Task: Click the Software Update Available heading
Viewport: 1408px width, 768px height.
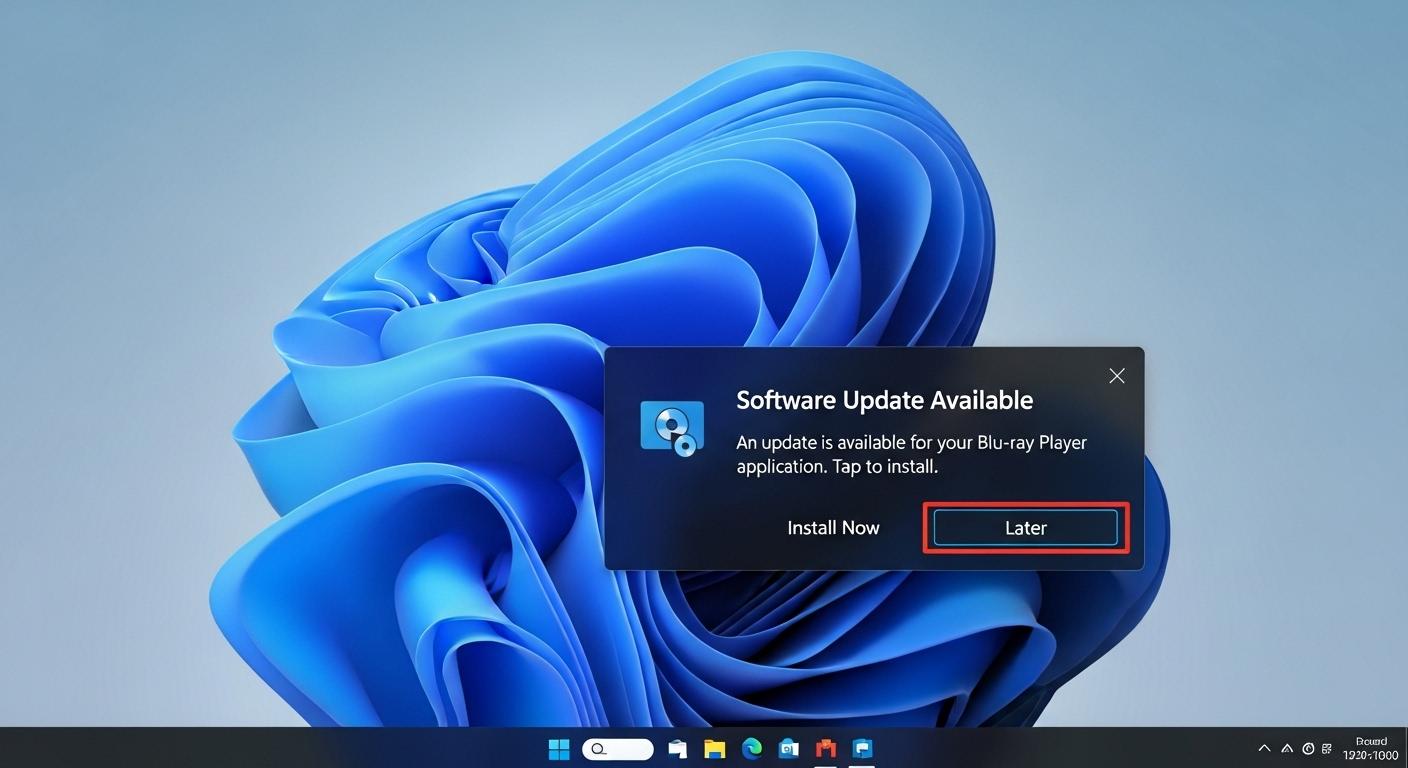Action: [x=884, y=400]
